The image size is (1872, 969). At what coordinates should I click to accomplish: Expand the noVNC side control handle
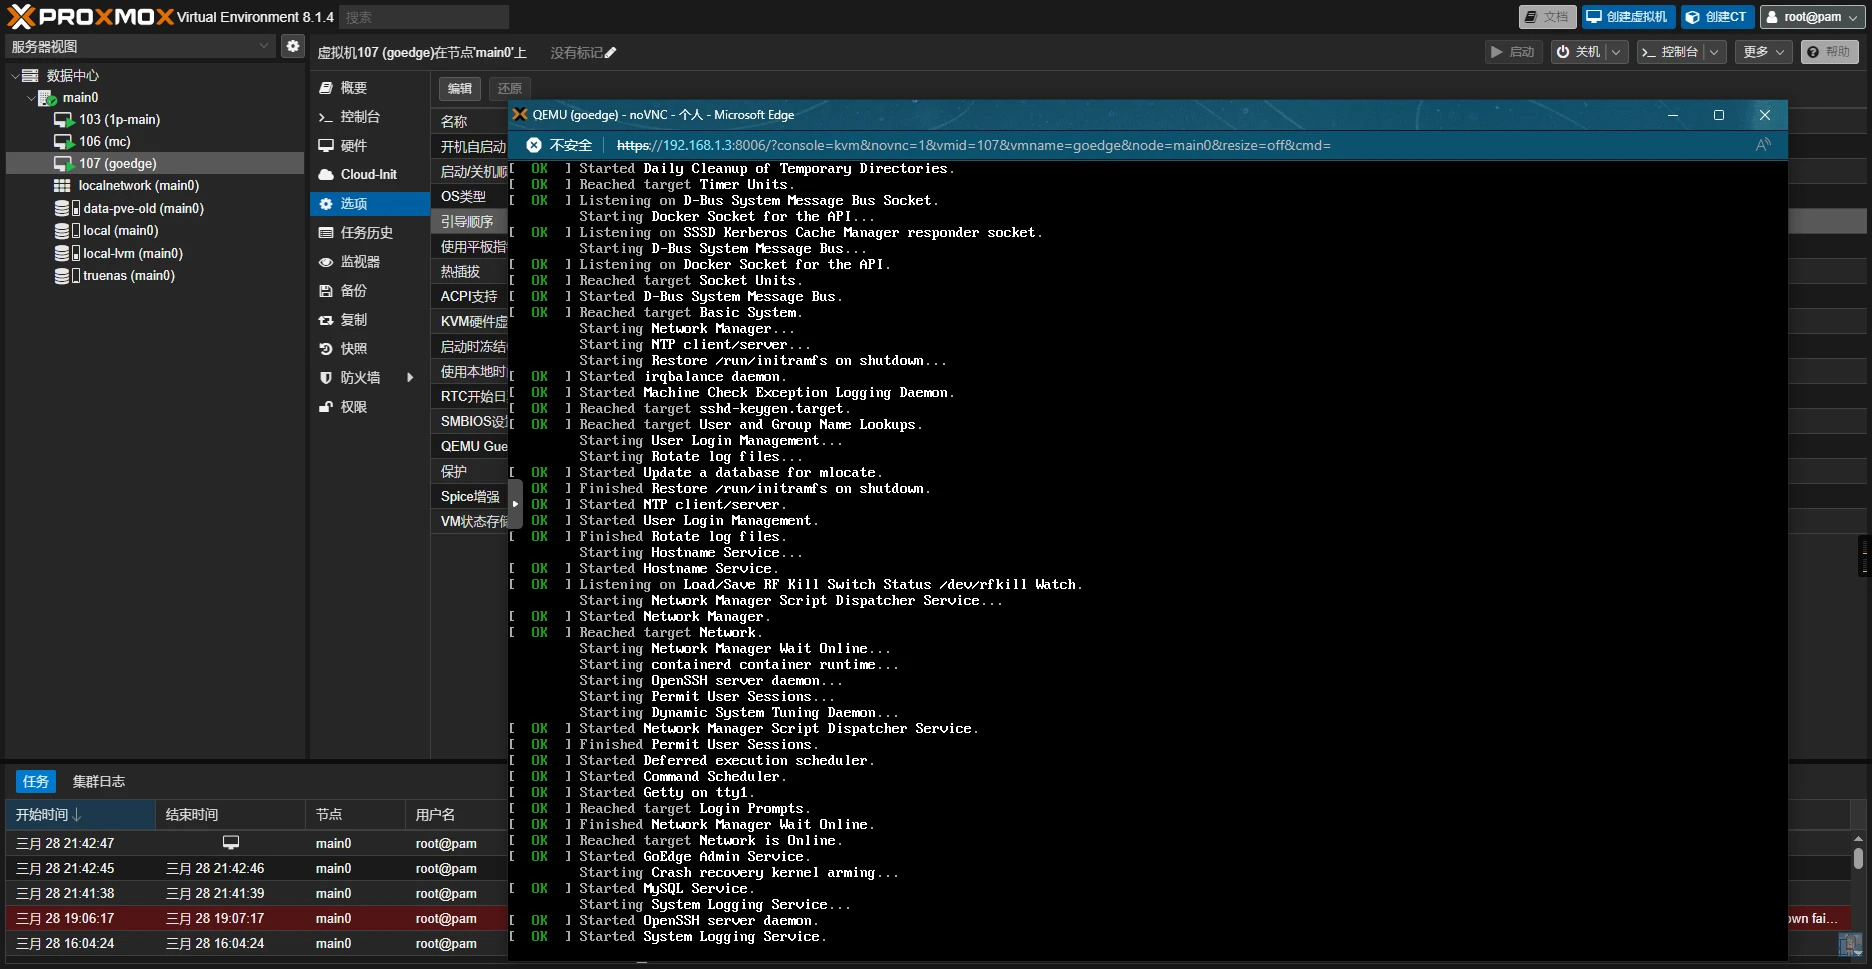coord(515,504)
